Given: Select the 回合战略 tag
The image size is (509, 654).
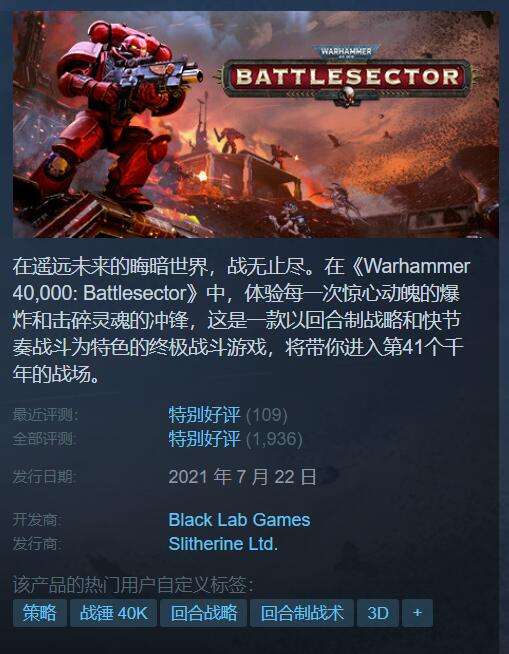Looking at the screenshot, I should tap(204, 613).
